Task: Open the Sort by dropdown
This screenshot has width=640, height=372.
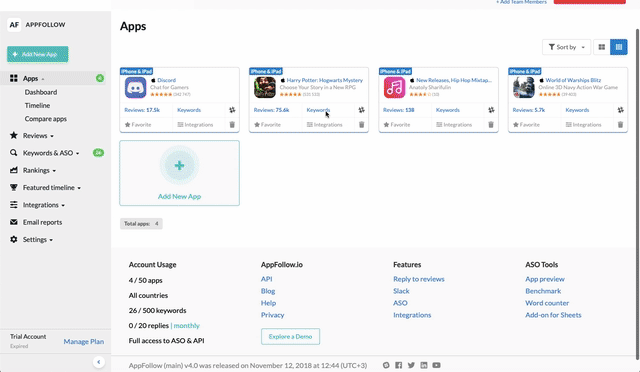Action: click(566, 47)
